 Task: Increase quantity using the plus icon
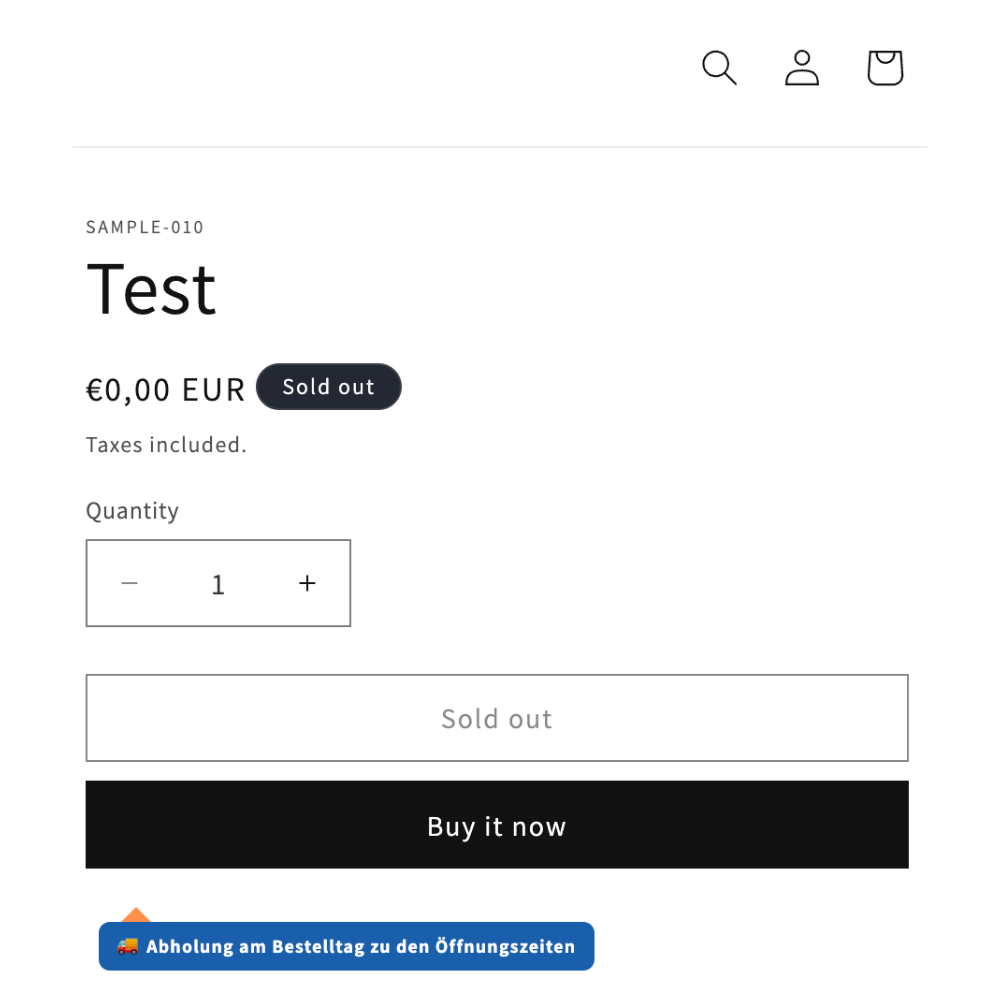click(307, 583)
